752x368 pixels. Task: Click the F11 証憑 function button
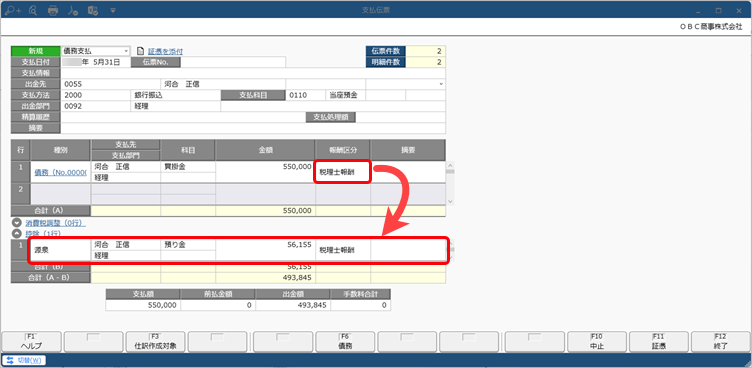coord(659,342)
